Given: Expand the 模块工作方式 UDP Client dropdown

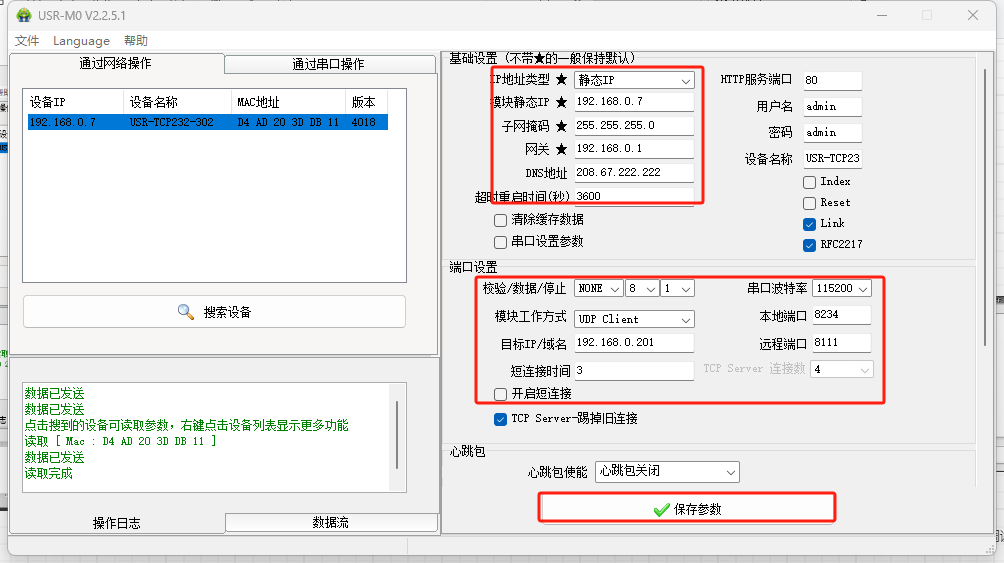Looking at the screenshot, I should click(634, 319).
